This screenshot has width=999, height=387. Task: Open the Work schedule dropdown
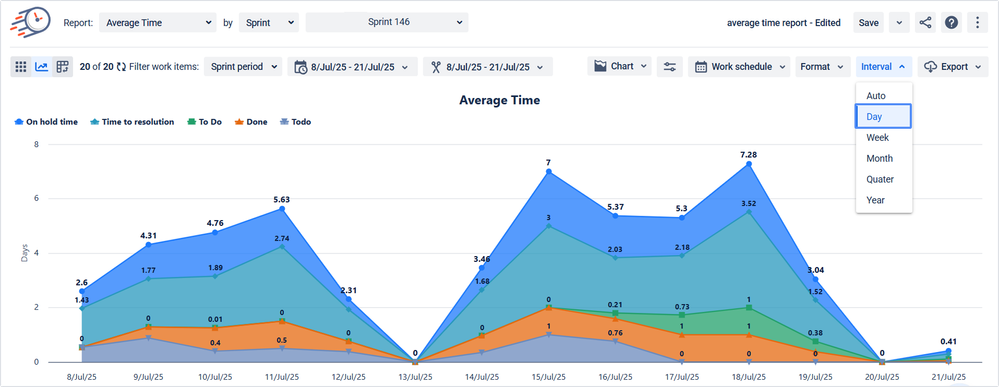[x=739, y=66]
